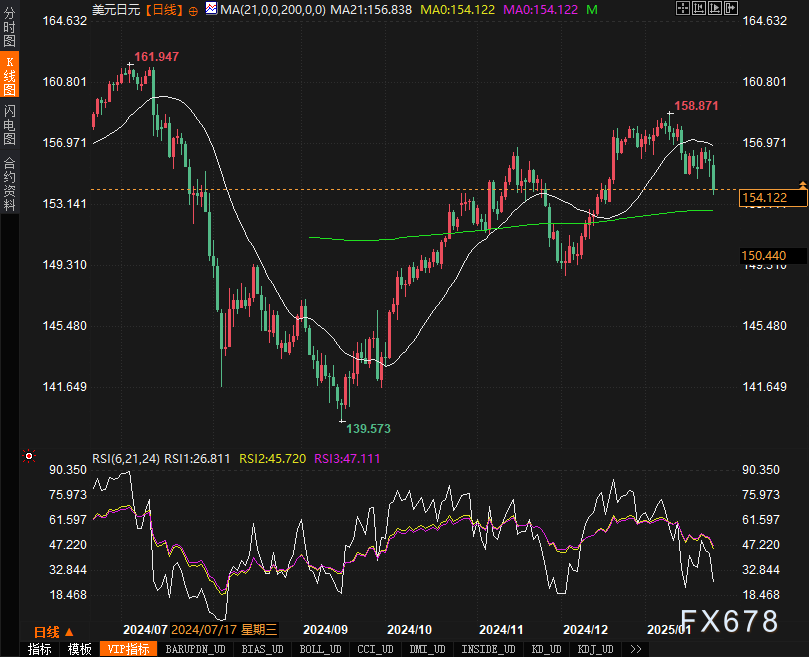Open the 模板 template tab
The image size is (809, 657).
pos(80,649)
